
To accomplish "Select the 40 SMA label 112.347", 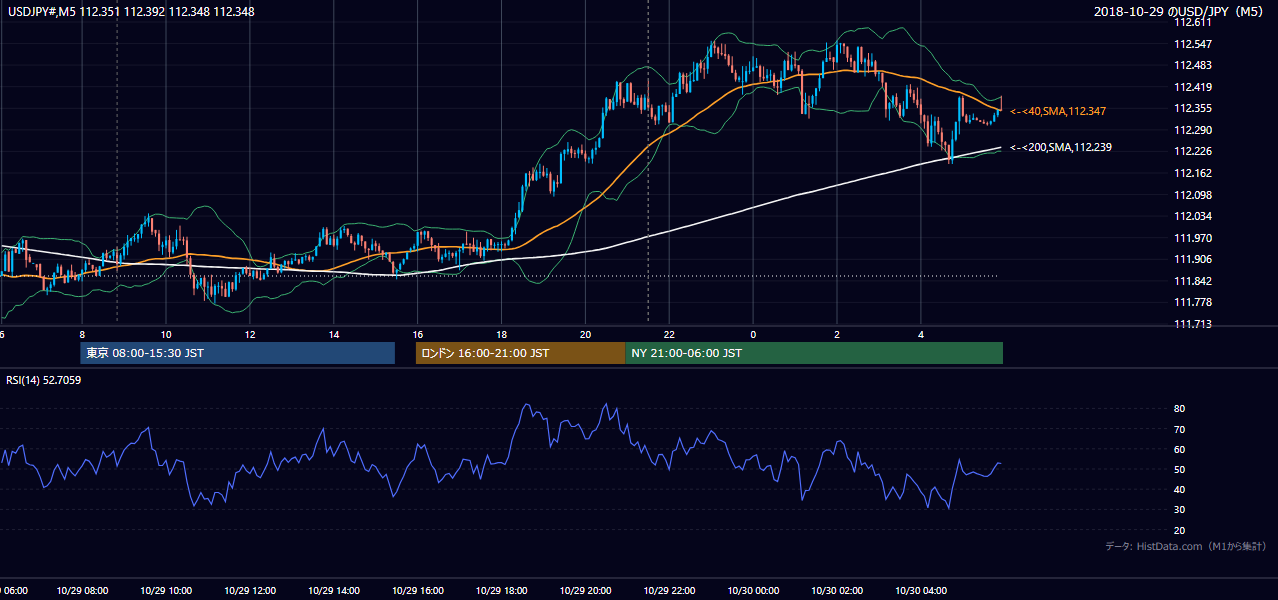I will point(1058,111).
